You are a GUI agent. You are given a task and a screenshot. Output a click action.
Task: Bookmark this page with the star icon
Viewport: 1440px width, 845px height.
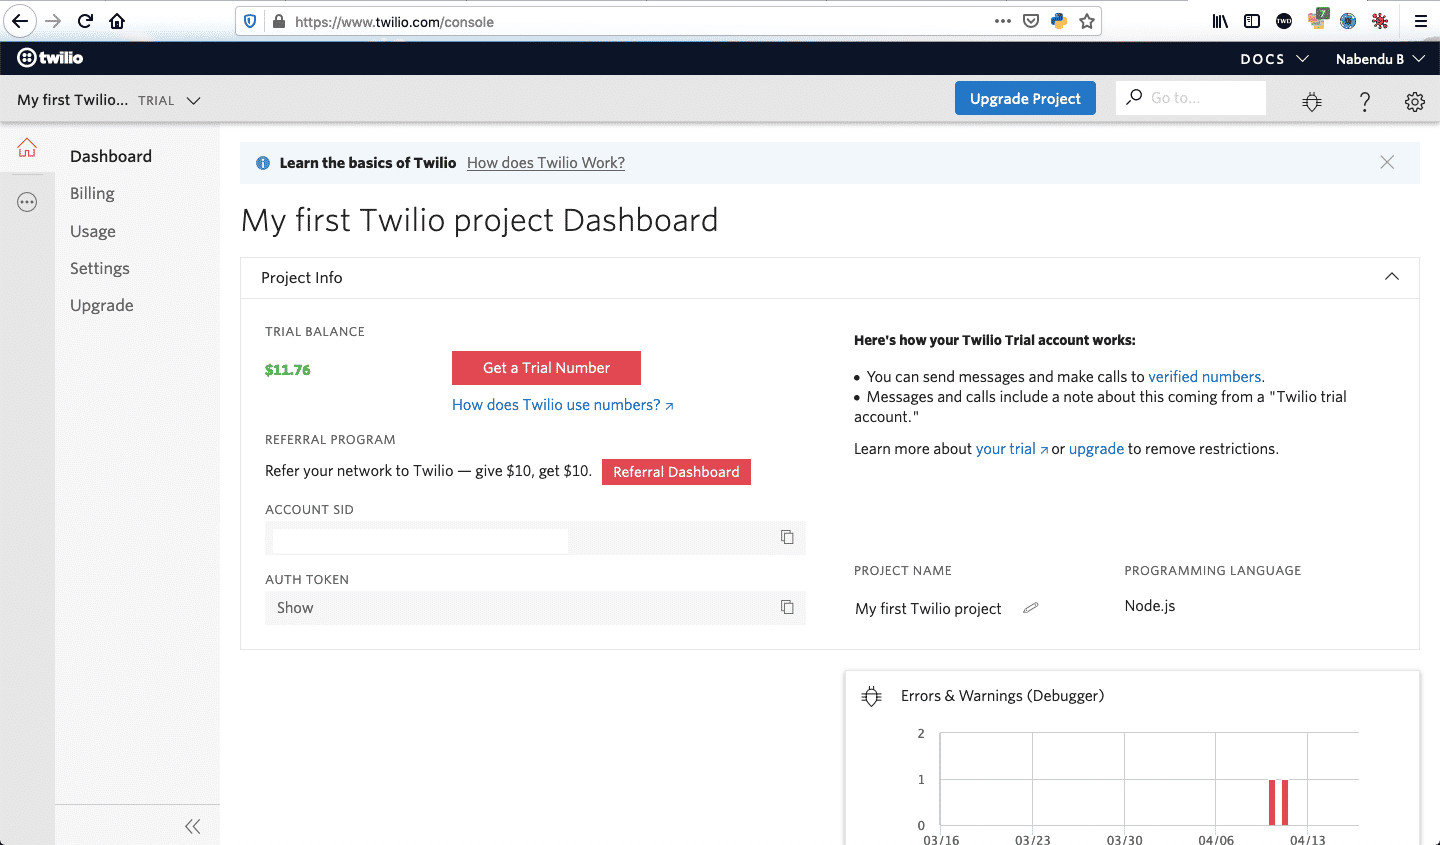(1087, 21)
